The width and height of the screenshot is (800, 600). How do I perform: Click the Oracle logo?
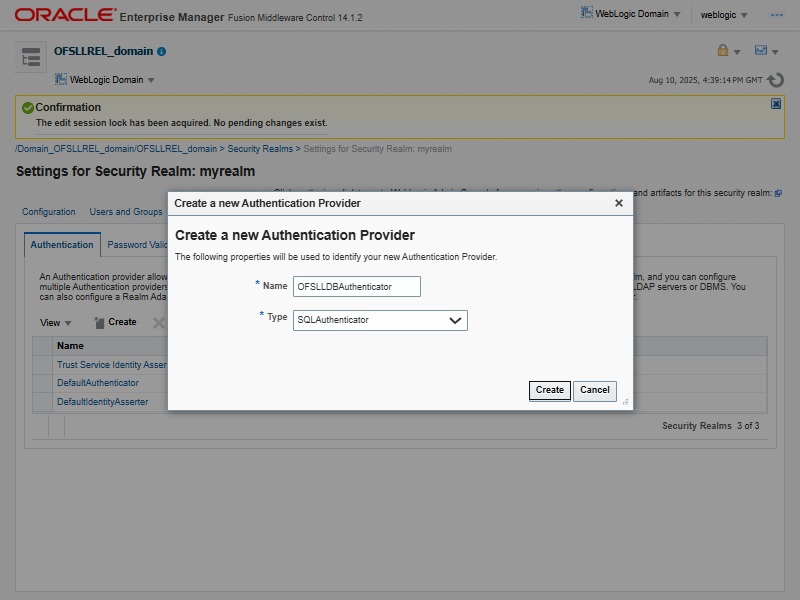65,15
